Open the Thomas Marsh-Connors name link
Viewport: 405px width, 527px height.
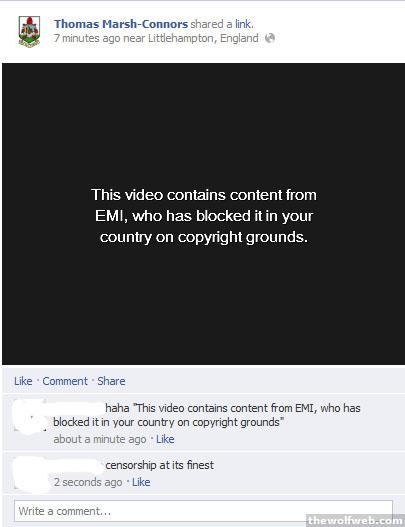coord(121,24)
